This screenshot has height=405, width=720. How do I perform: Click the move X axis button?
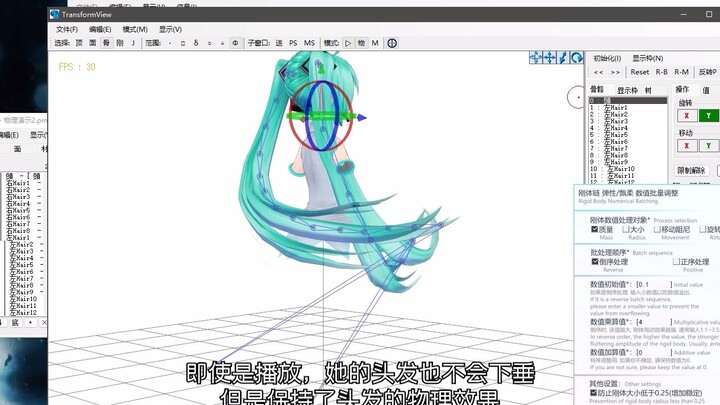pyautogui.click(x=687, y=146)
